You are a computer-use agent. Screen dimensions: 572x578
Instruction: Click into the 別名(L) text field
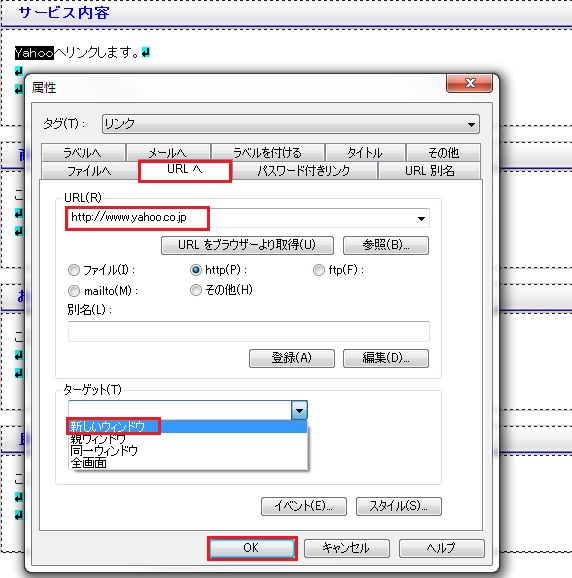[x=249, y=331]
